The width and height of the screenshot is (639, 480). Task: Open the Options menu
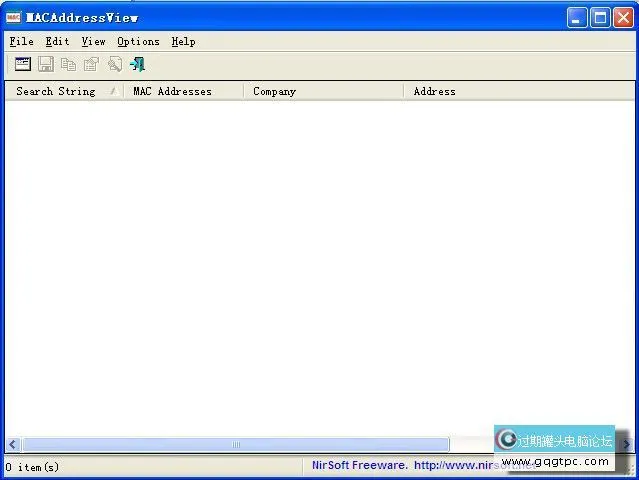click(x=138, y=42)
